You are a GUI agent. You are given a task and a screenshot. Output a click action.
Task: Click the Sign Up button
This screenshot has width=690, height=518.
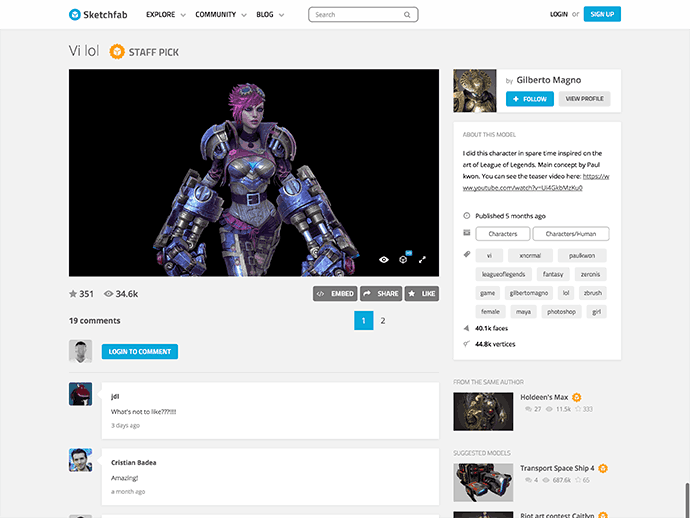click(602, 14)
